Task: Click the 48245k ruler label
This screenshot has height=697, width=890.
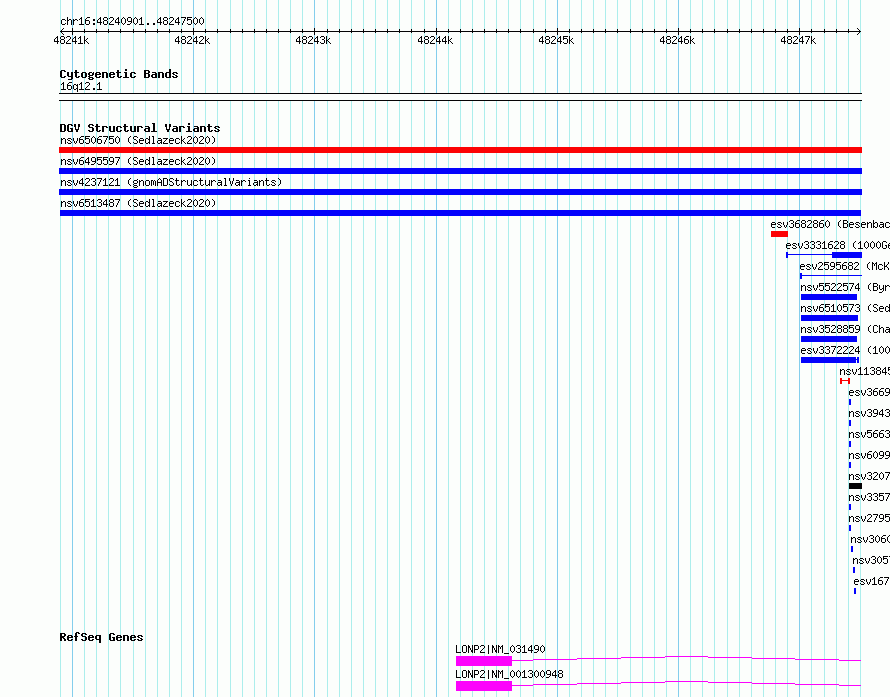Action: click(556, 40)
